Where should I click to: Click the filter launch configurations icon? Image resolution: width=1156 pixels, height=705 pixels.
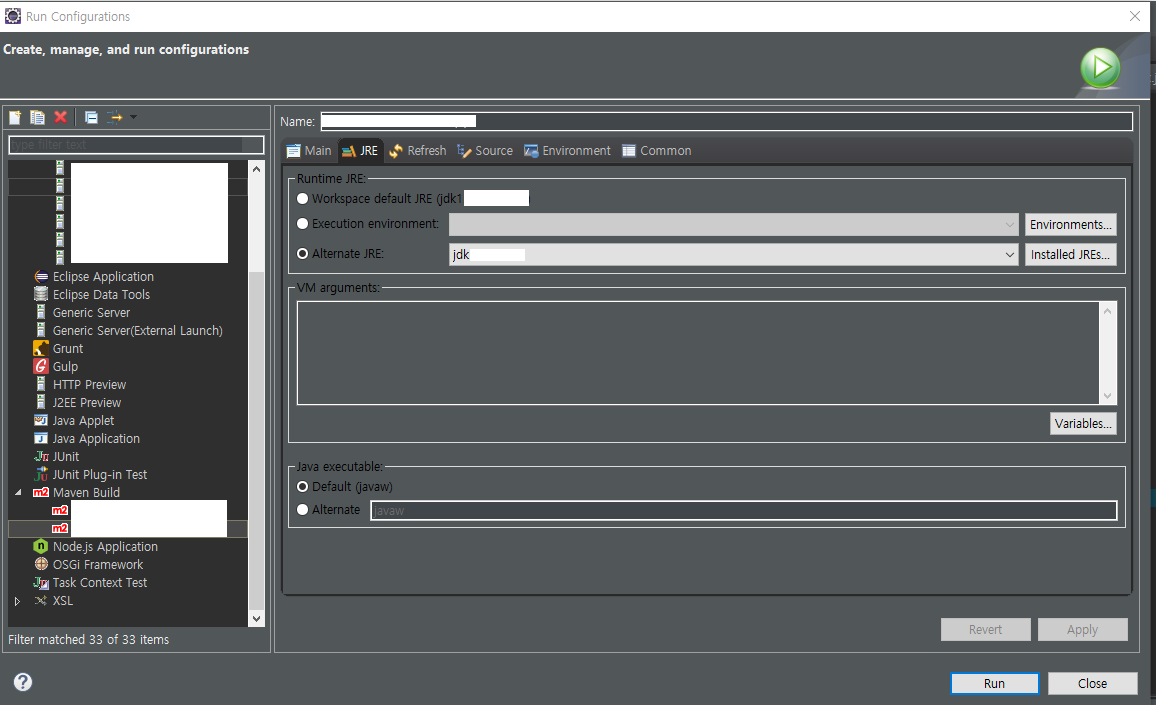pos(115,117)
